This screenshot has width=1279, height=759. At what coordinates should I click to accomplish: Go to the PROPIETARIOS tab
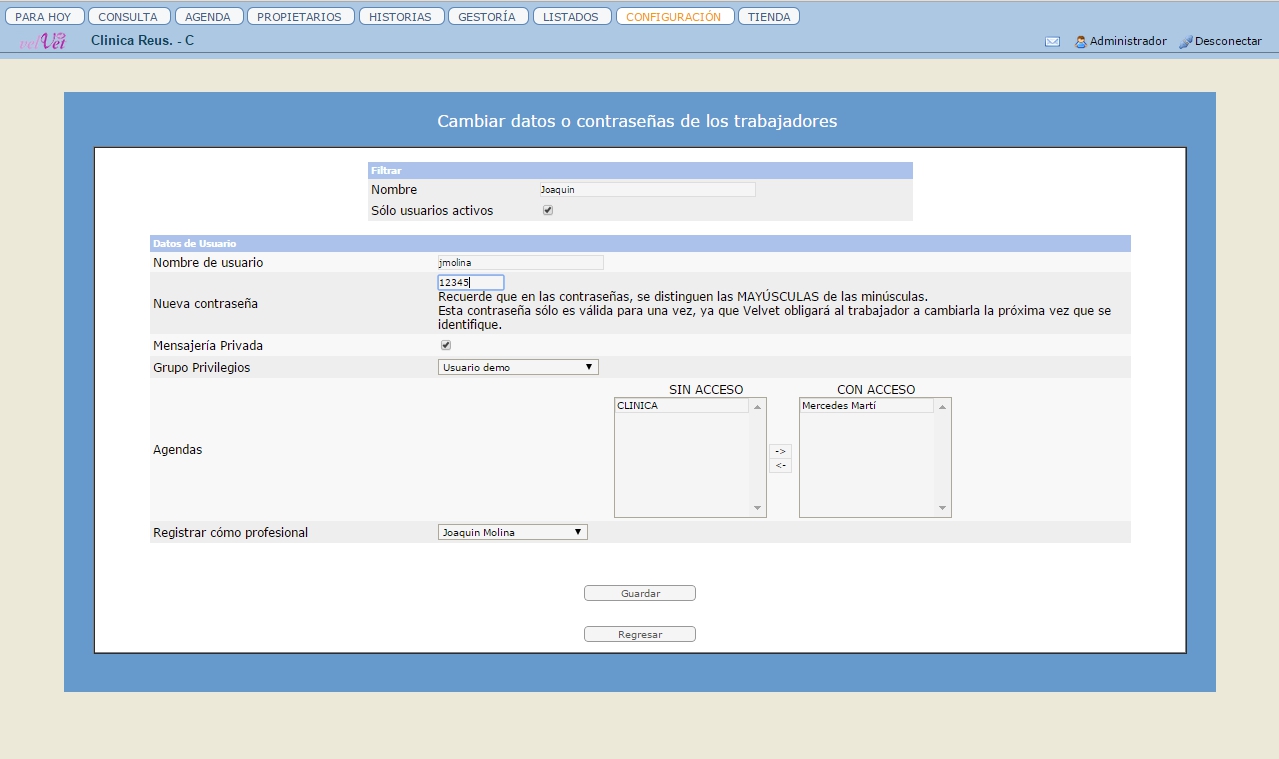click(x=299, y=17)
